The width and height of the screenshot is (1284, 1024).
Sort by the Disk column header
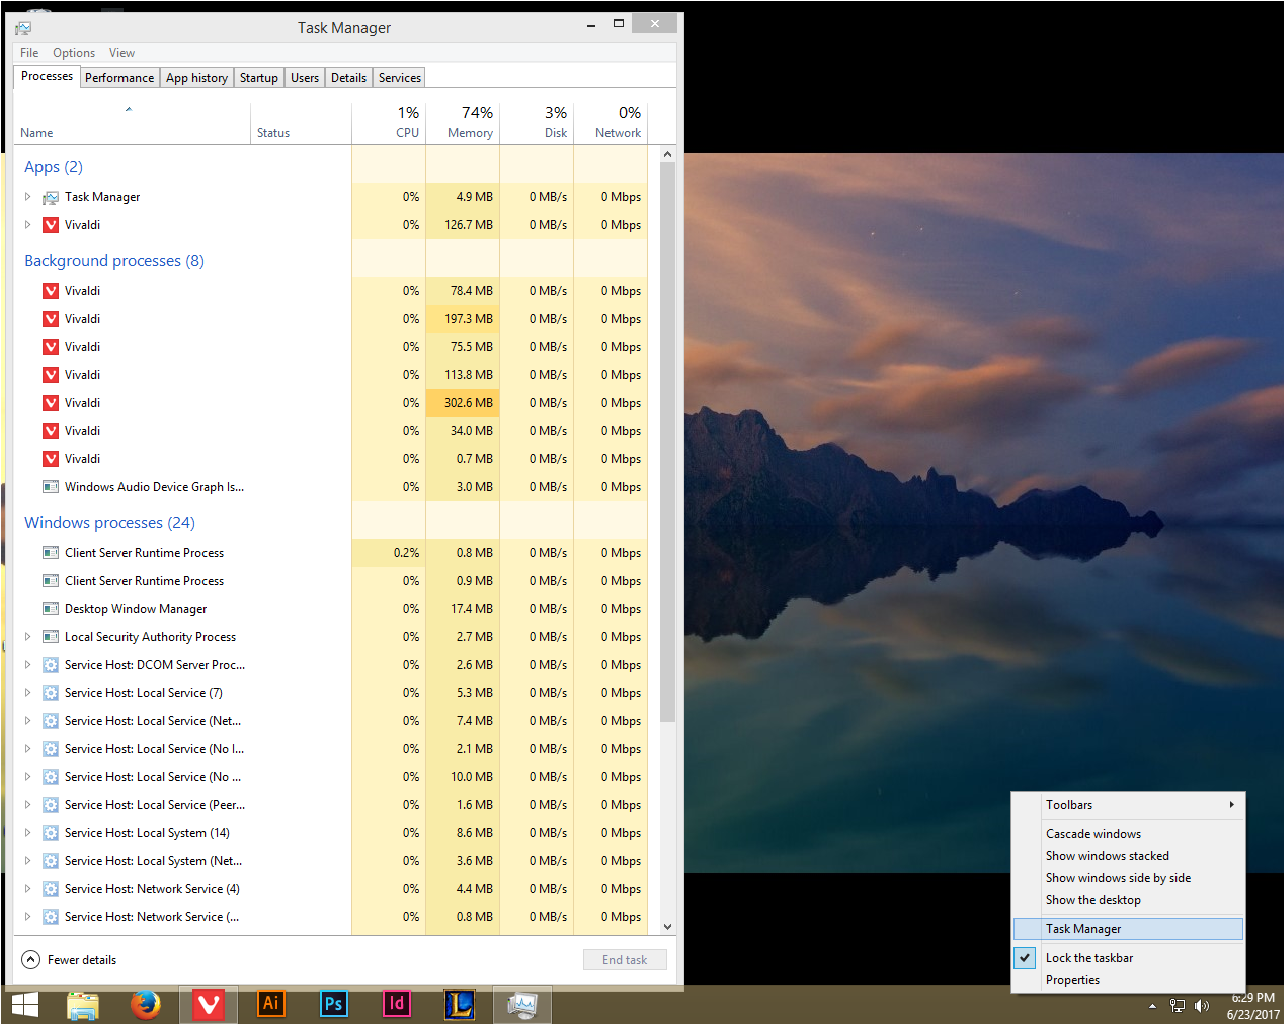pyautogui.click(x=536, y=124)
